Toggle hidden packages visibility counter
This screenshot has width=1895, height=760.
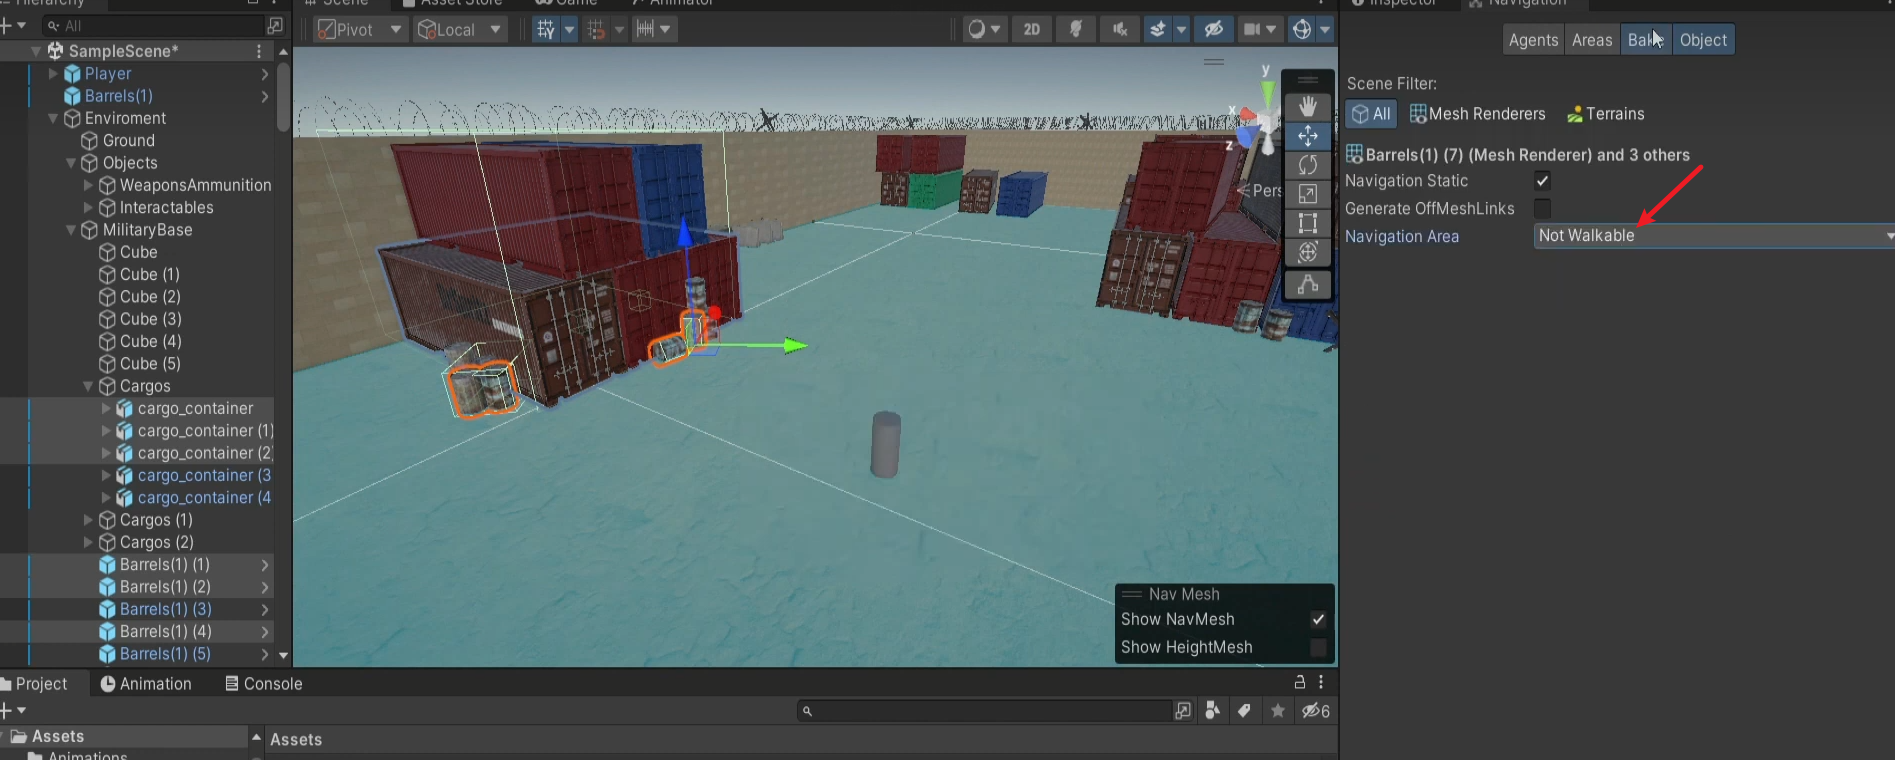pos(1315,711)
